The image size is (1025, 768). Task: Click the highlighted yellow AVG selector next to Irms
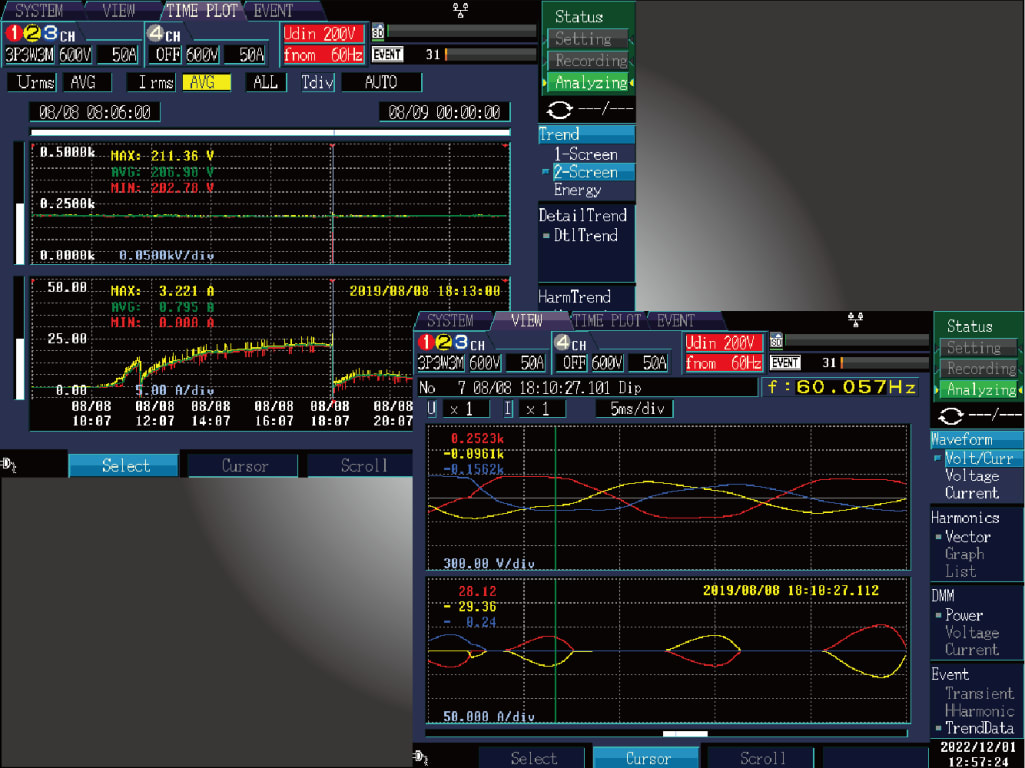[206, 82]
